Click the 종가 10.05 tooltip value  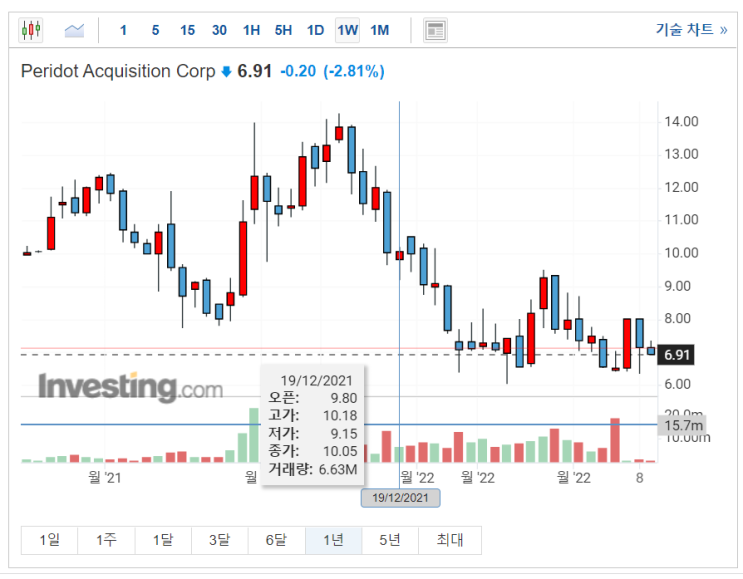click(x=340, y=451)
